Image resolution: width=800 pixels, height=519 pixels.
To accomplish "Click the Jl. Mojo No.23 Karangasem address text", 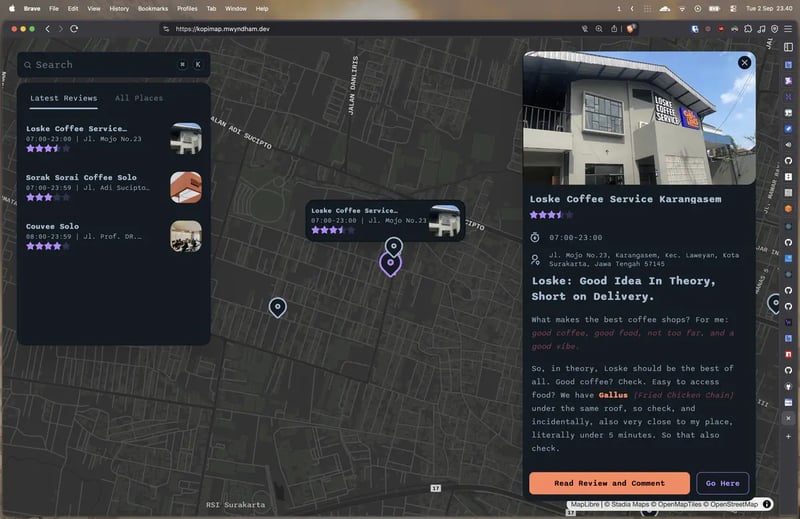I will 644,259.
